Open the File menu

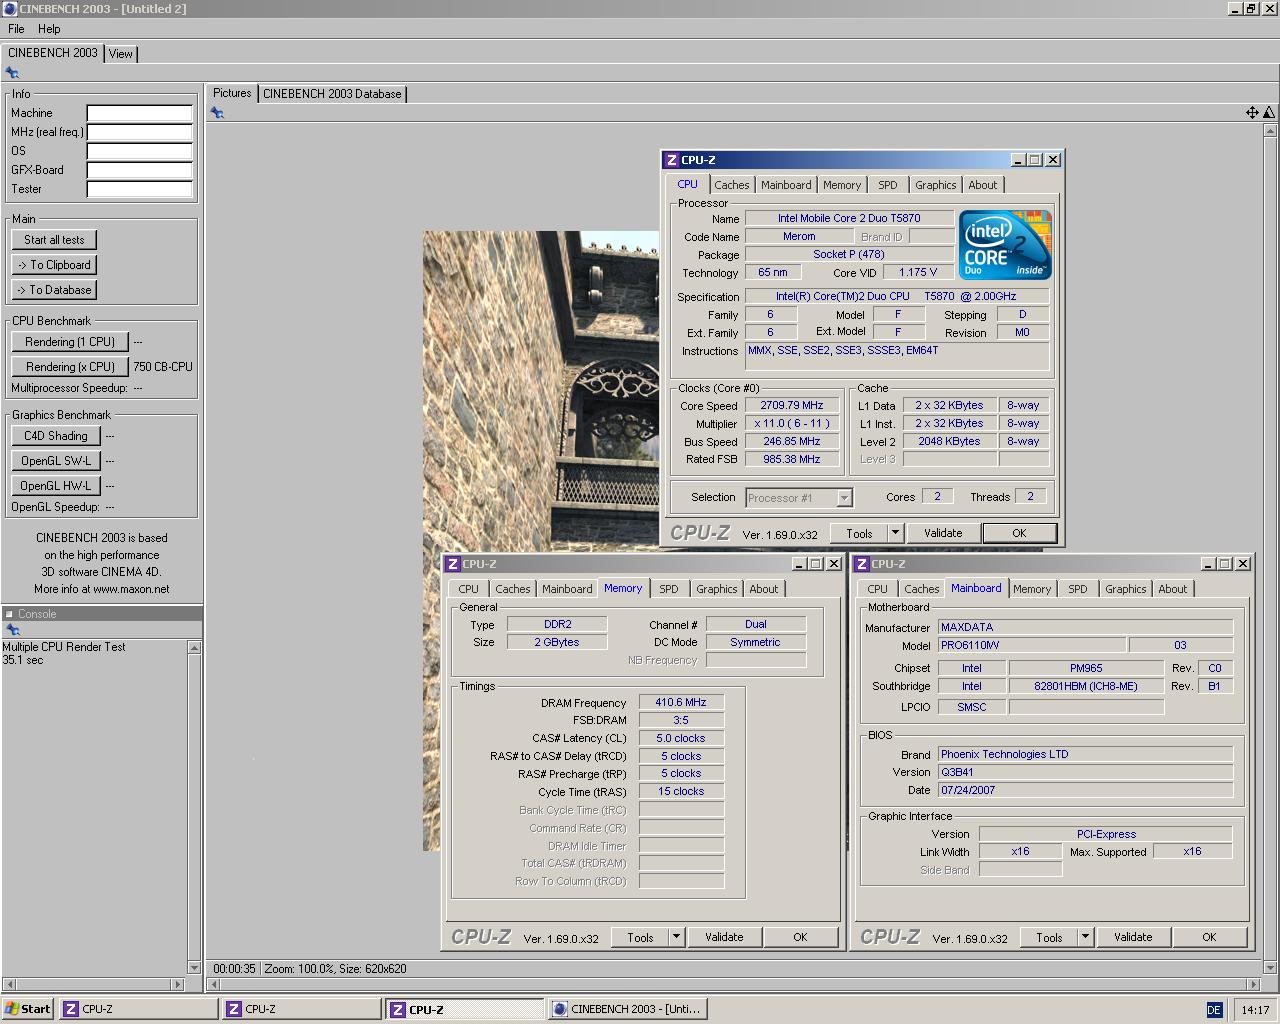point(16,29)
